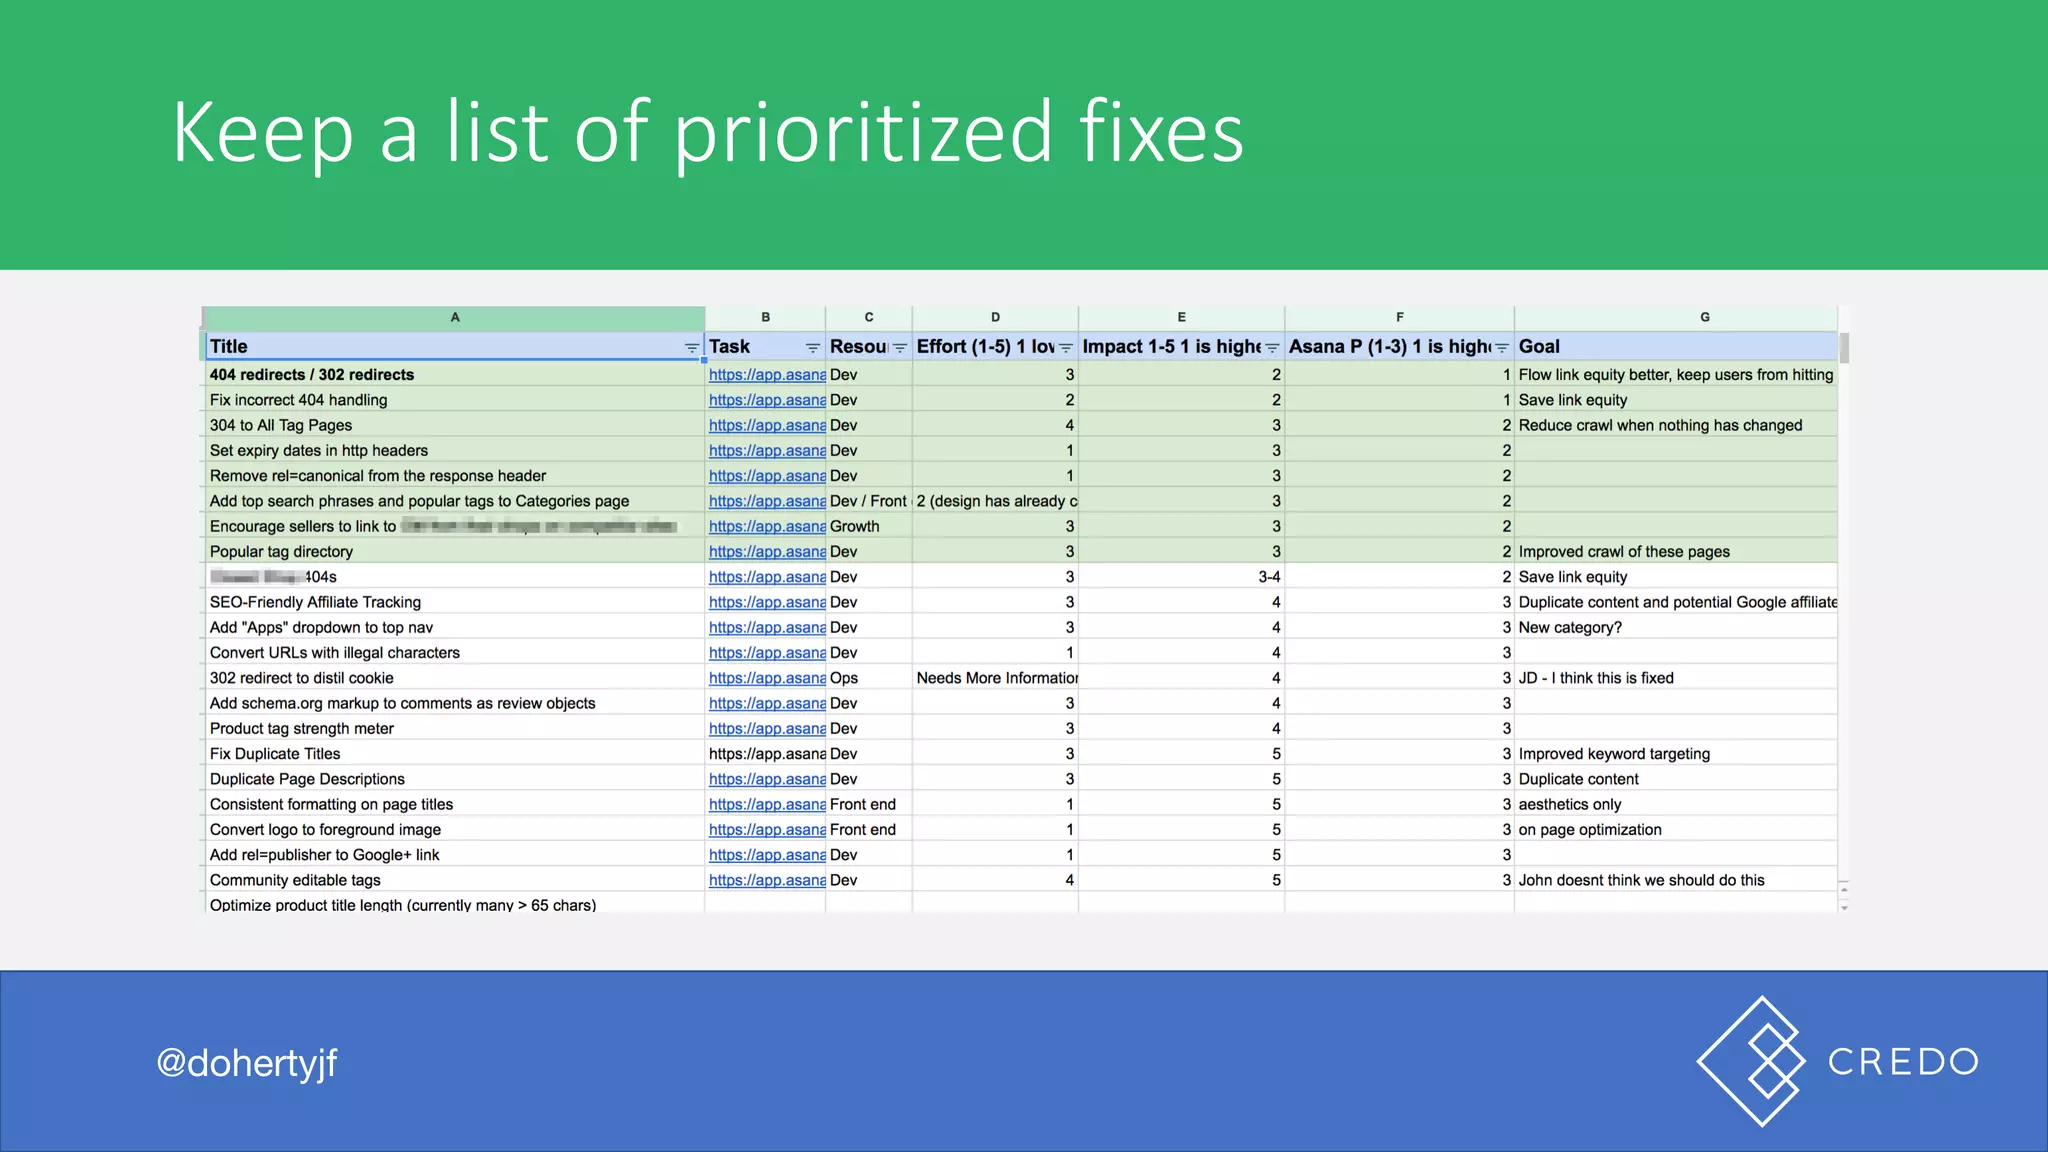Select column E header
The width and height of the screenshot is (2048, 1152).
pyautogui.click(x=1181, y=318)
